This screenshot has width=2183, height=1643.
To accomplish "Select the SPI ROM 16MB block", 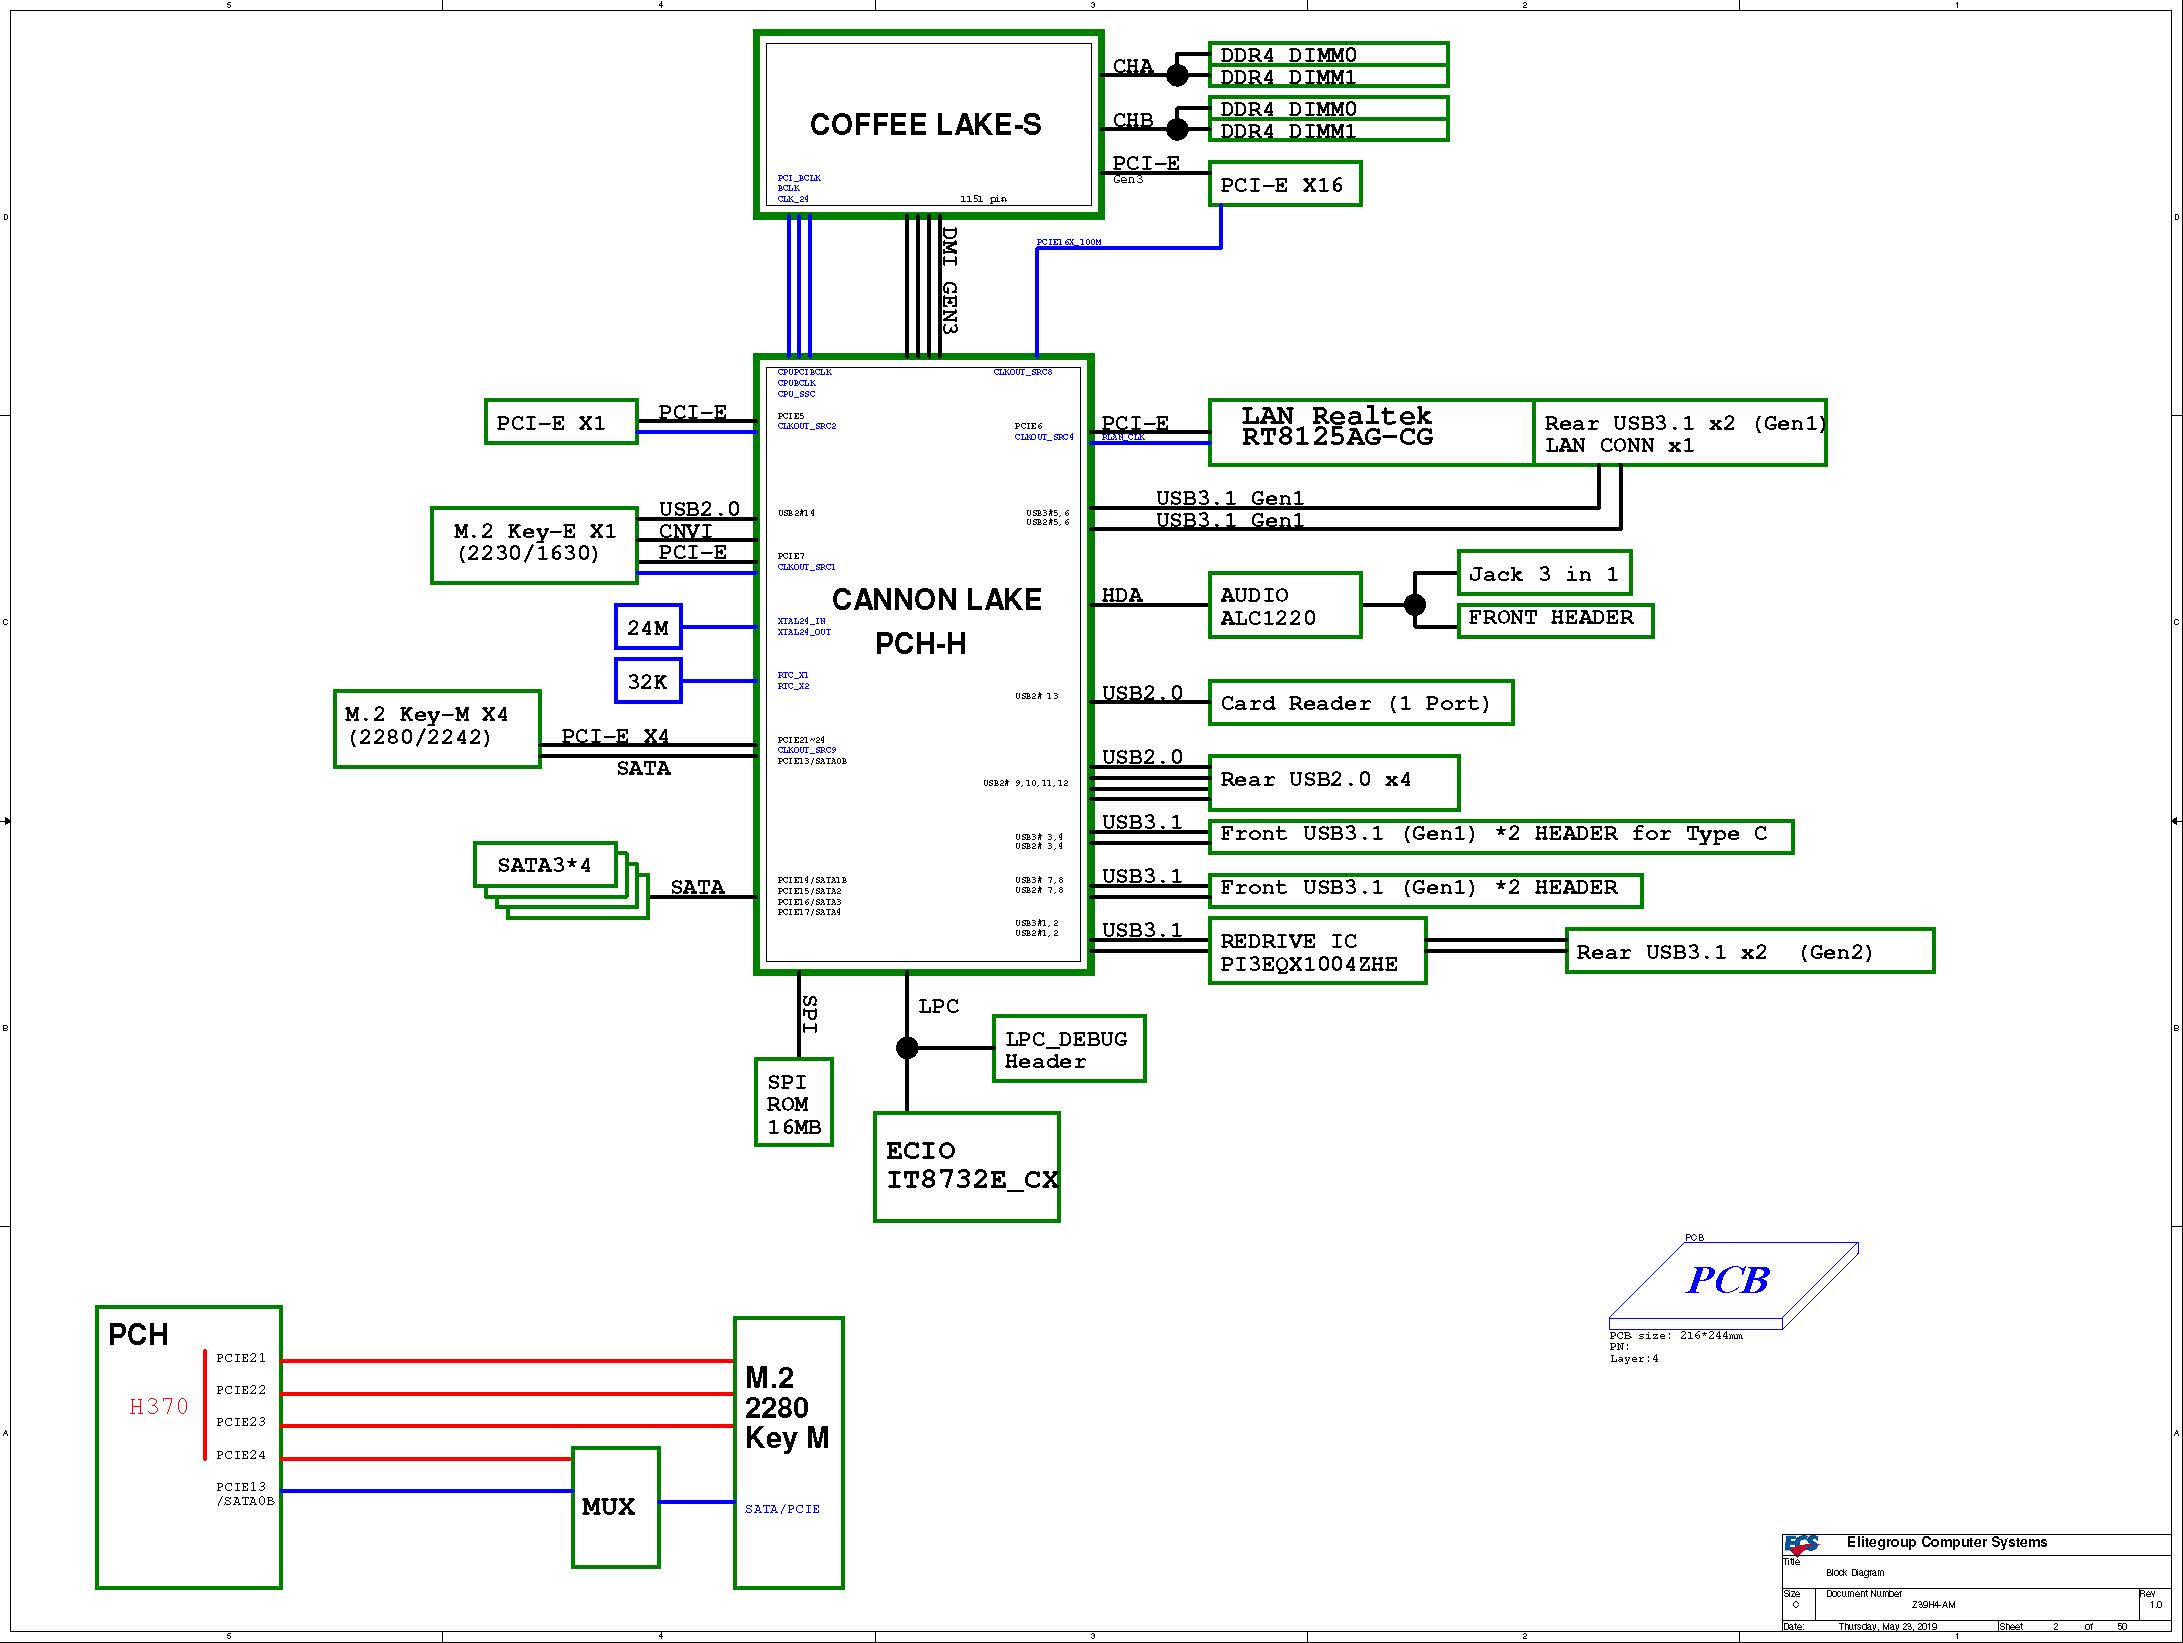I will pyautogui.click(x=793, y=1103).
